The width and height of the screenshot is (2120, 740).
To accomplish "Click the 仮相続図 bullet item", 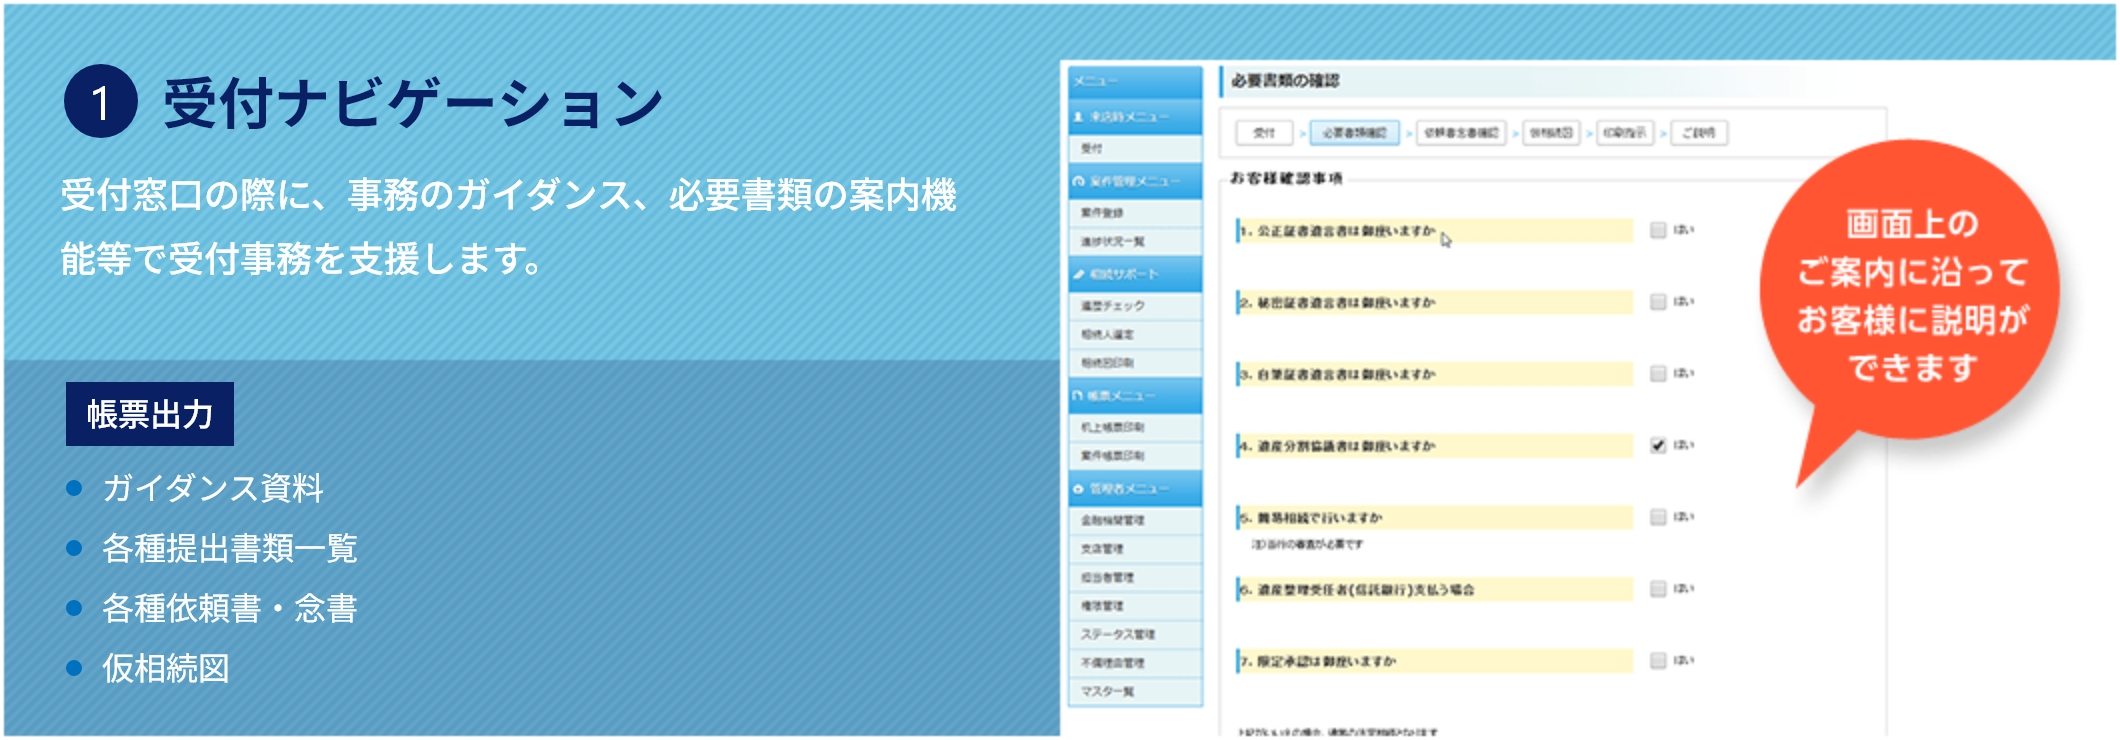I will (166, 668).
